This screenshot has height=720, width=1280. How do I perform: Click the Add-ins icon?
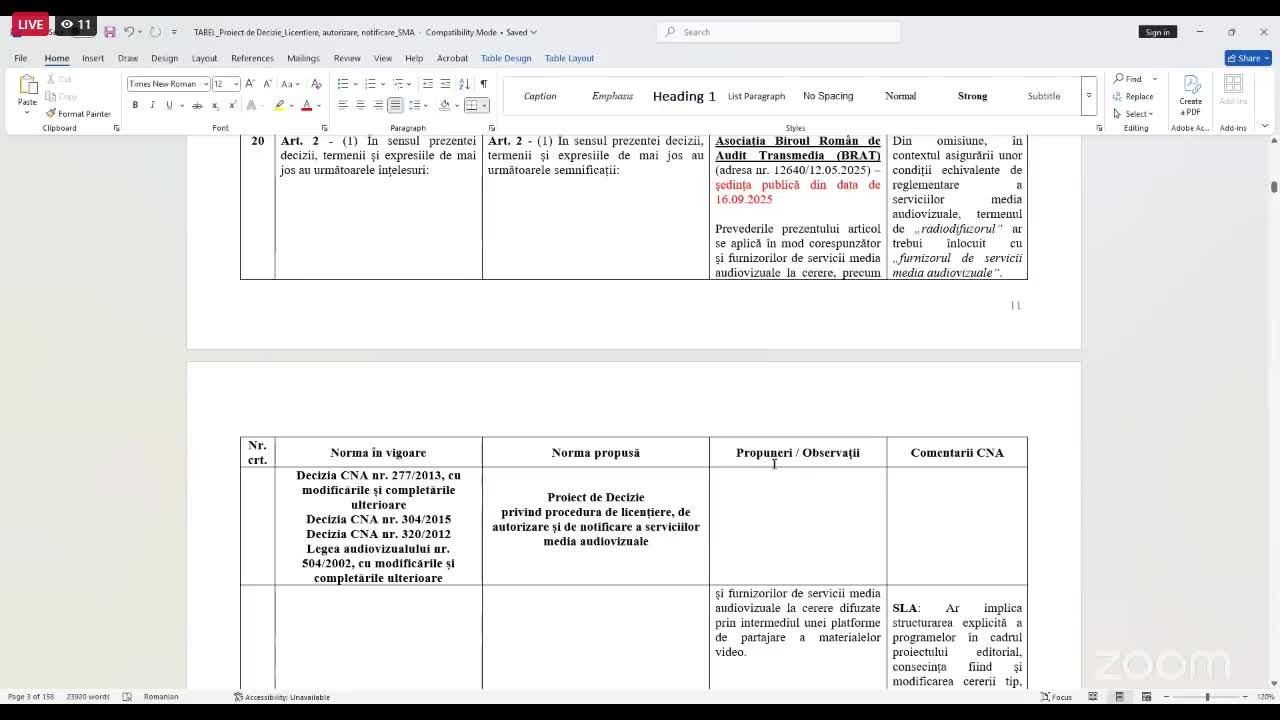pos(1233,90)
